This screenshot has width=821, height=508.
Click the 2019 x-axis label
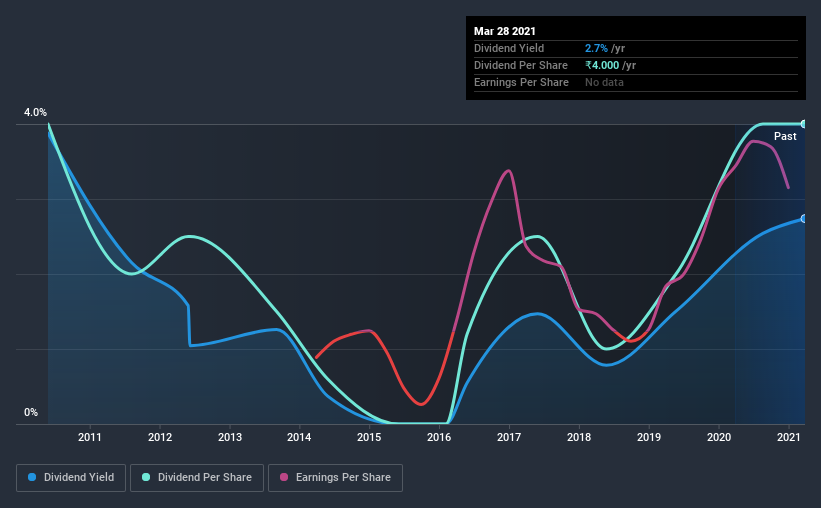pyautogui.click(x=649, y=437)
